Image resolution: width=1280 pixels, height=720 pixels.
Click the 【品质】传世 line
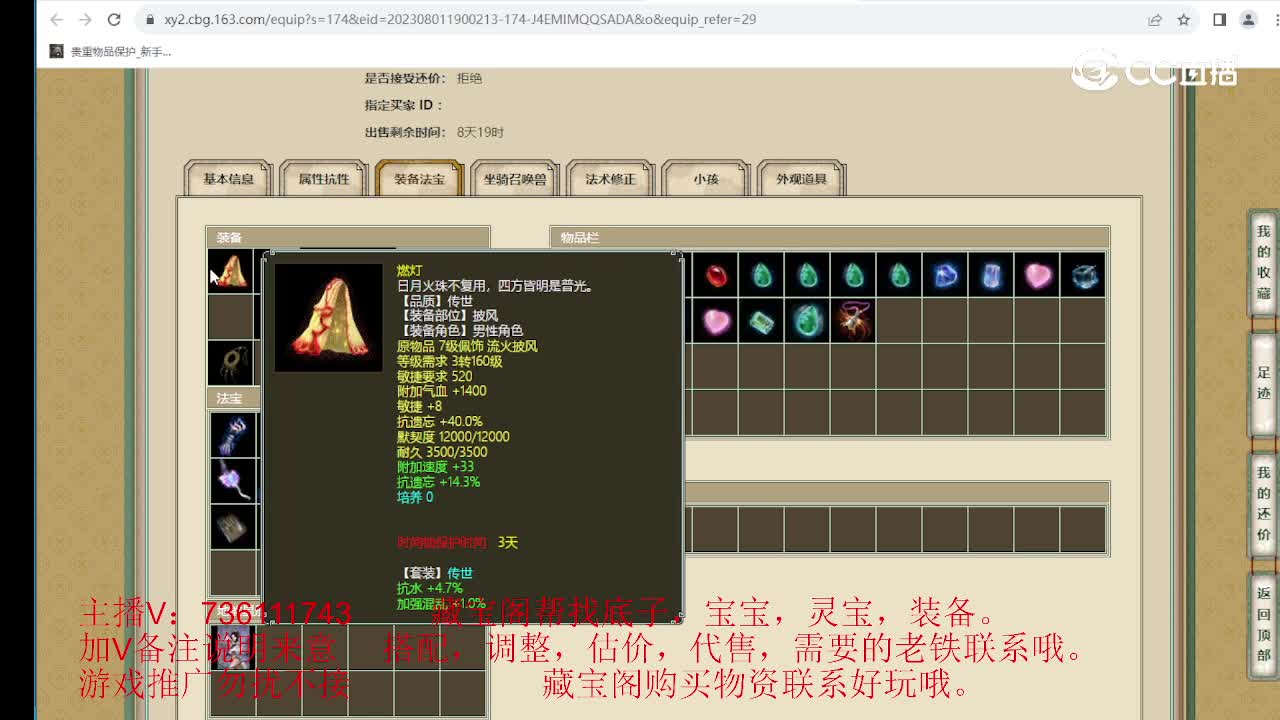click(435, 300)
